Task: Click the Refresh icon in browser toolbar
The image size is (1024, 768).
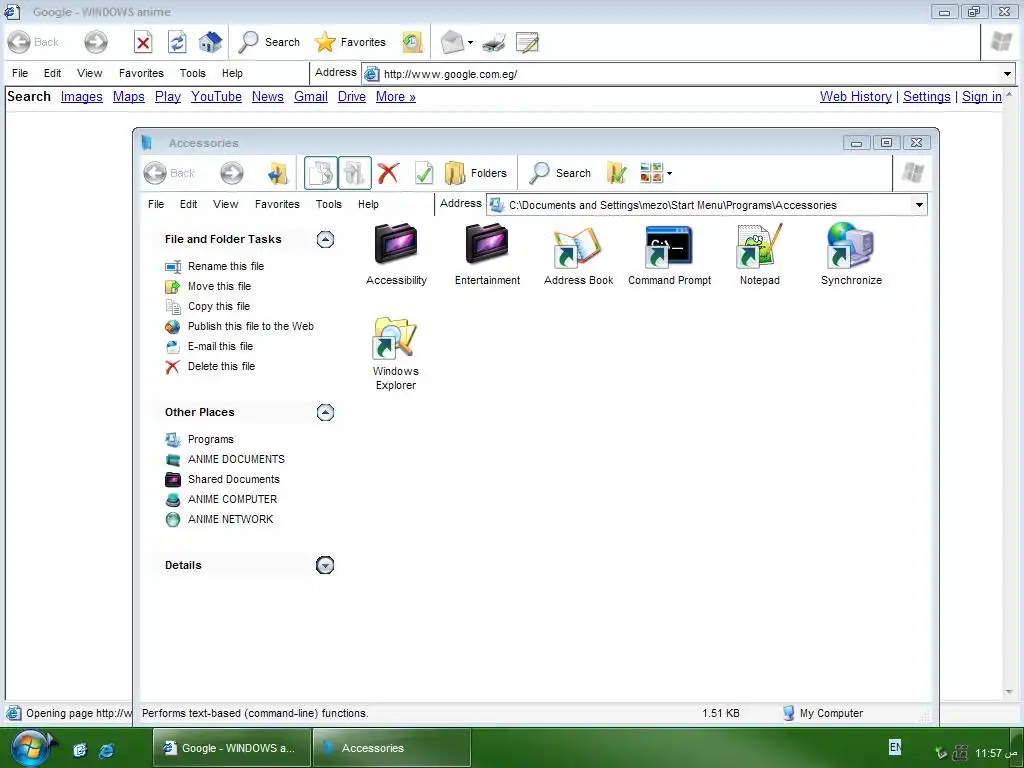Action: pos(177,42)
